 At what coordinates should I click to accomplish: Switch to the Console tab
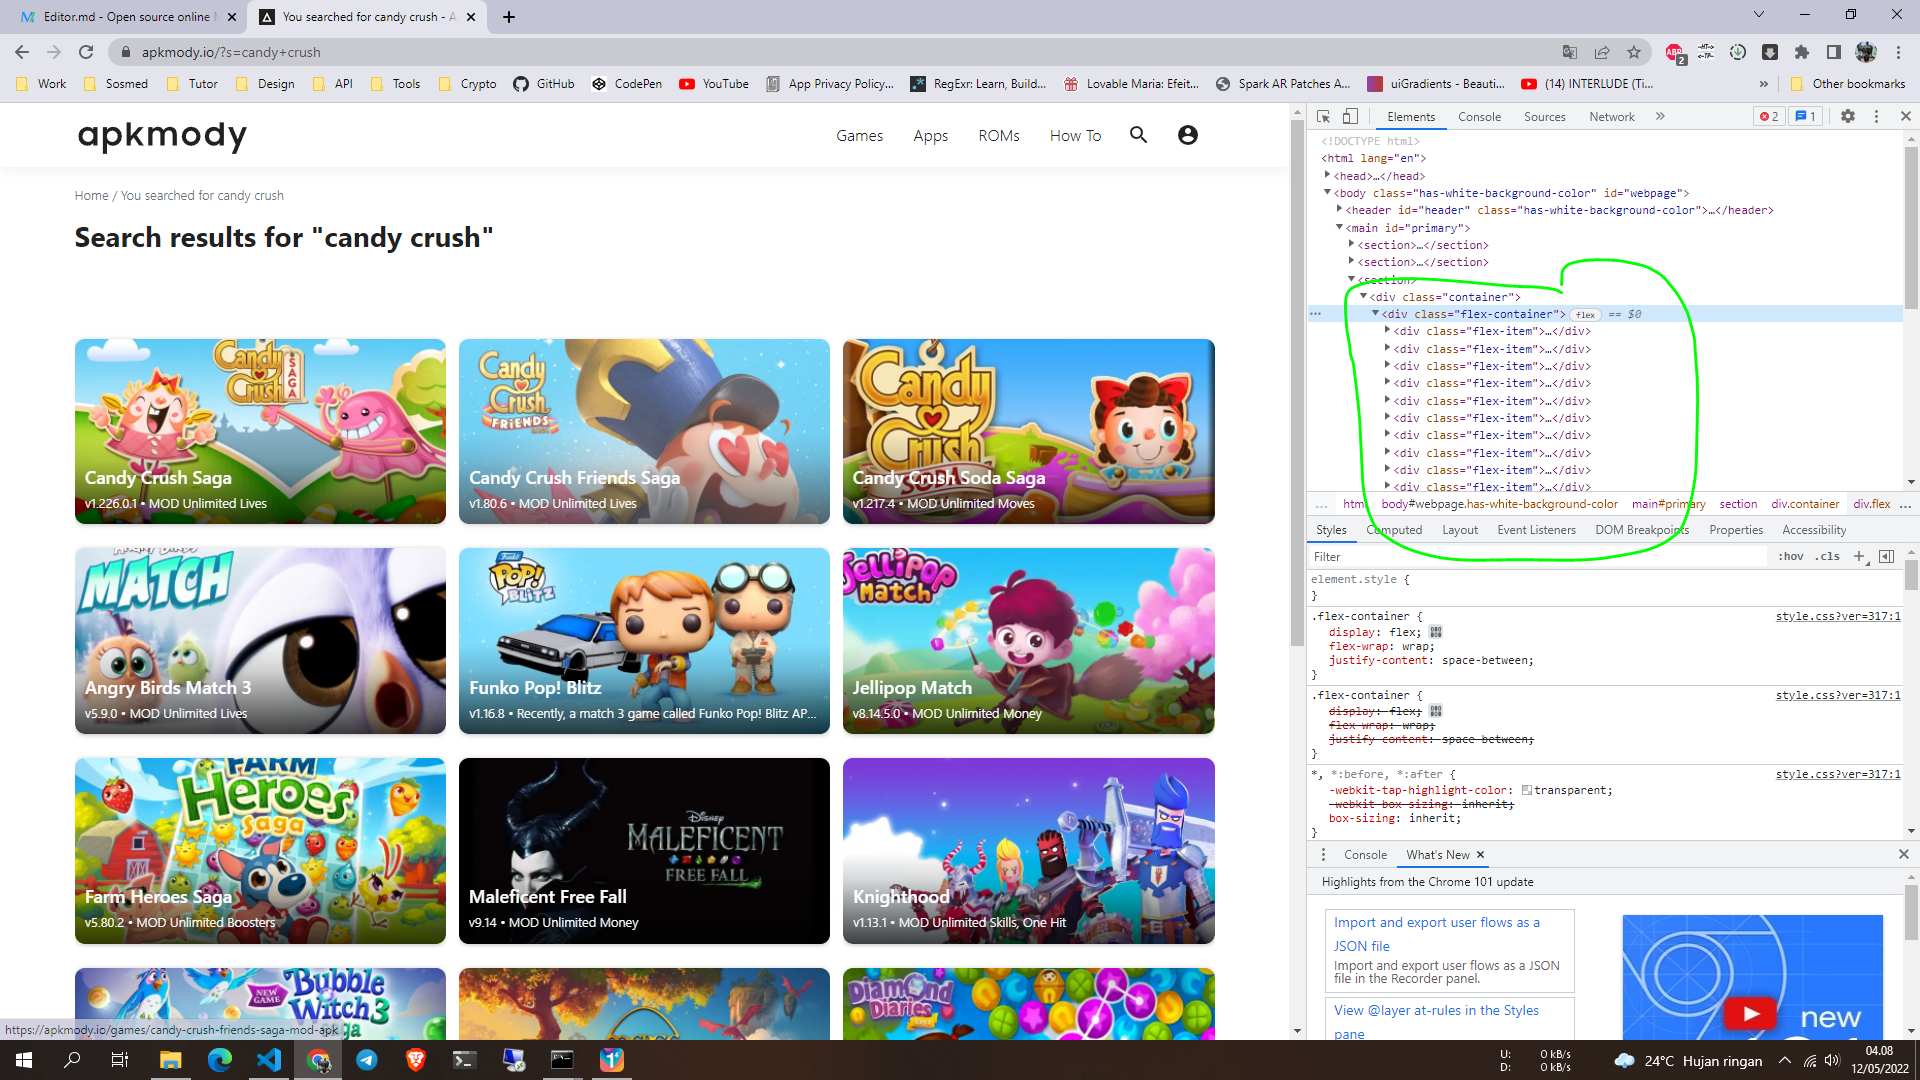click(1479, 117)
